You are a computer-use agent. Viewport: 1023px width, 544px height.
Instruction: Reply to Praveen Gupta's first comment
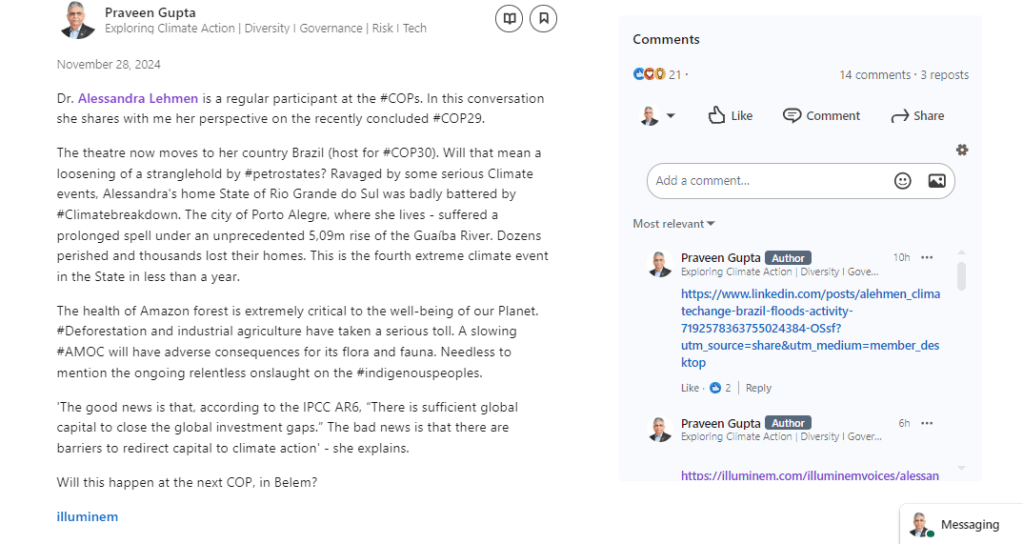(759, 388)
